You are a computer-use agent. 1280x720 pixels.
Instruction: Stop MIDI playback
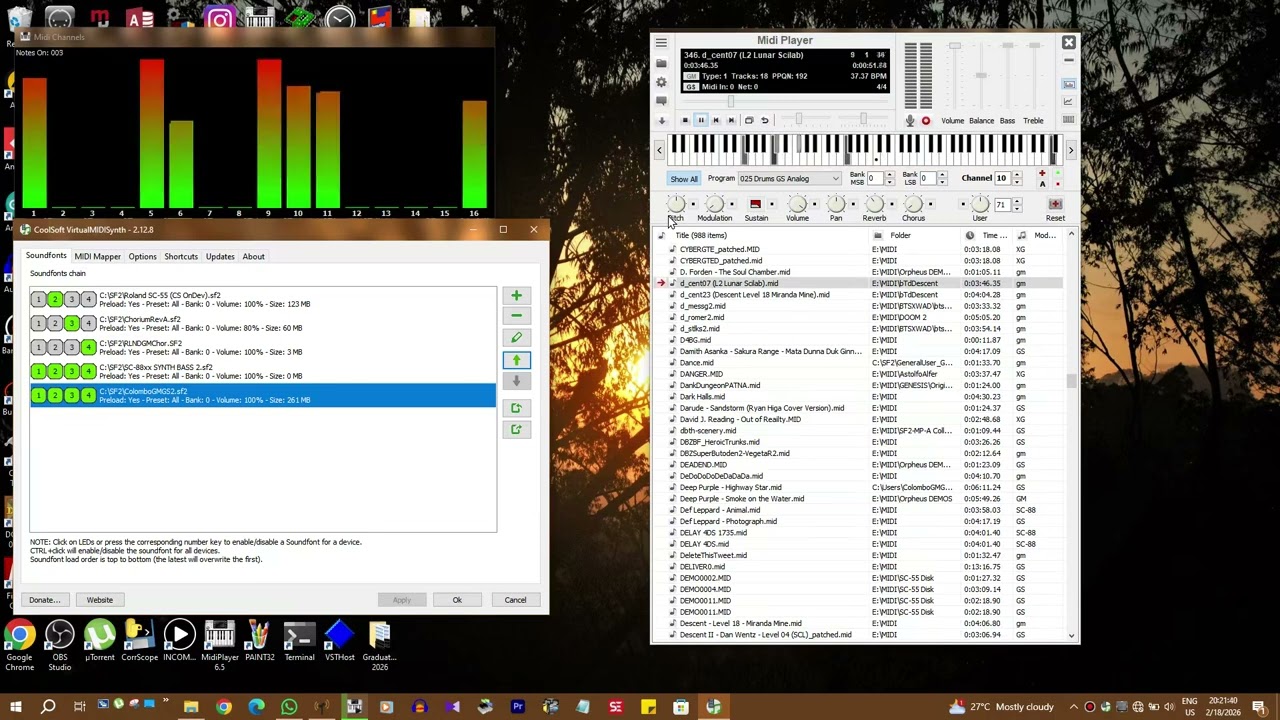click(x=685, y=120)
